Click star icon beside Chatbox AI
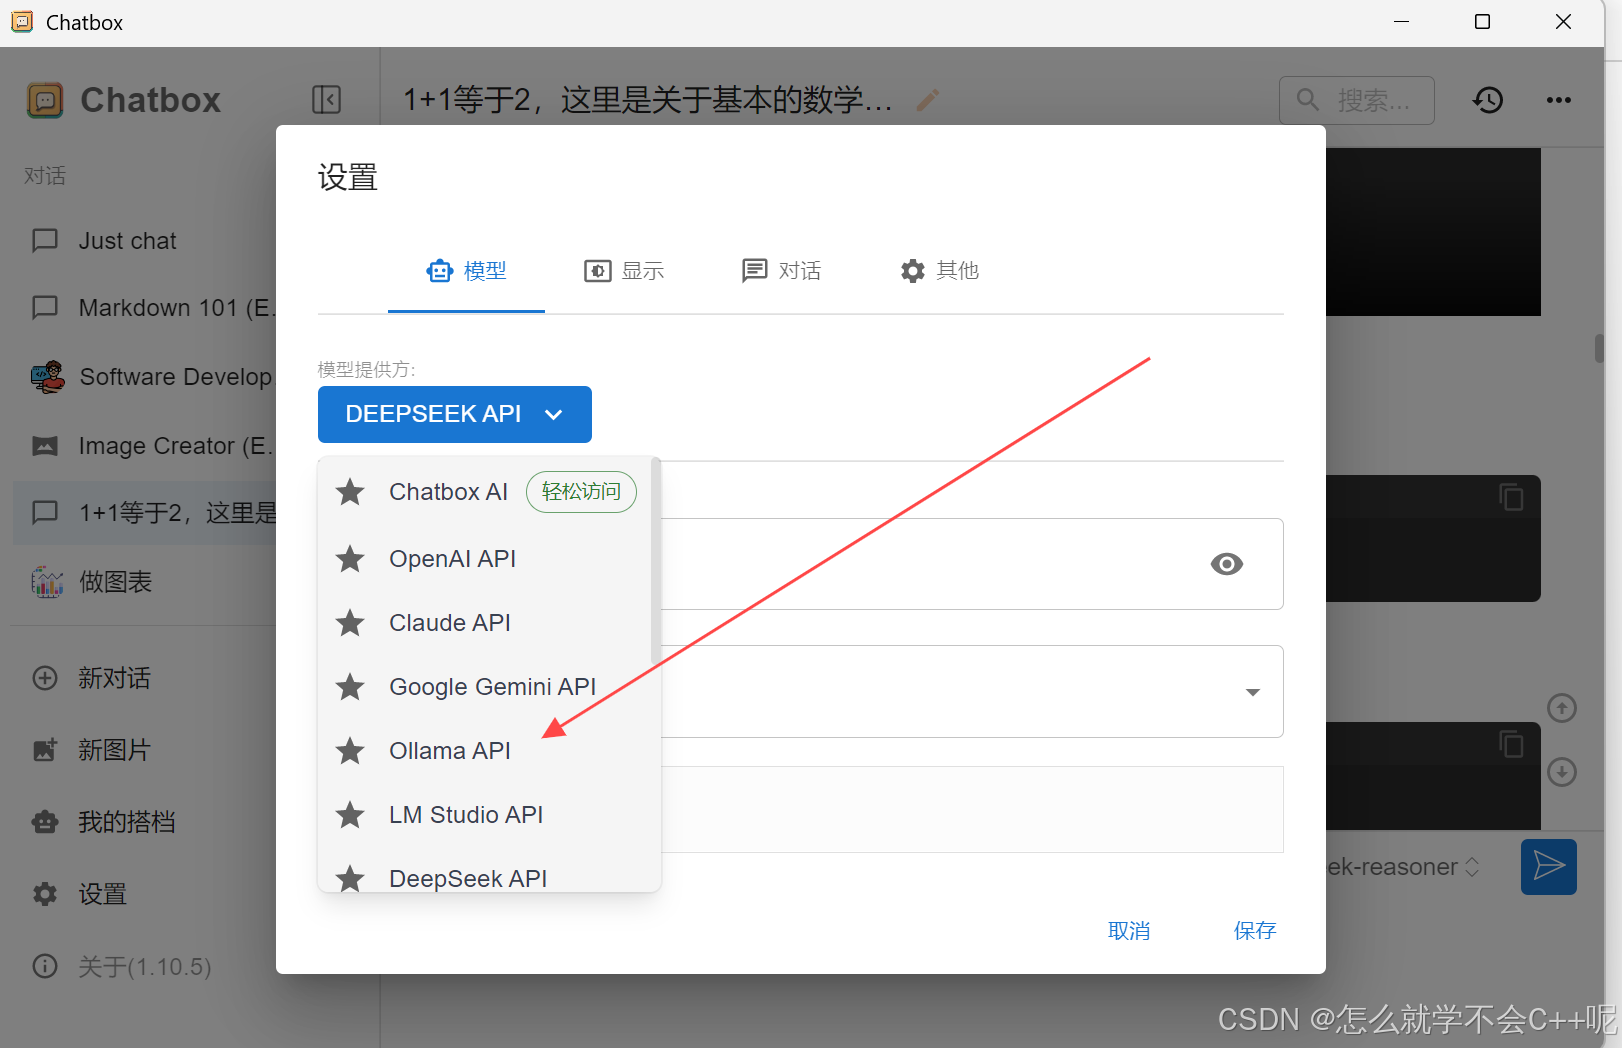 [x=350, y=492]
